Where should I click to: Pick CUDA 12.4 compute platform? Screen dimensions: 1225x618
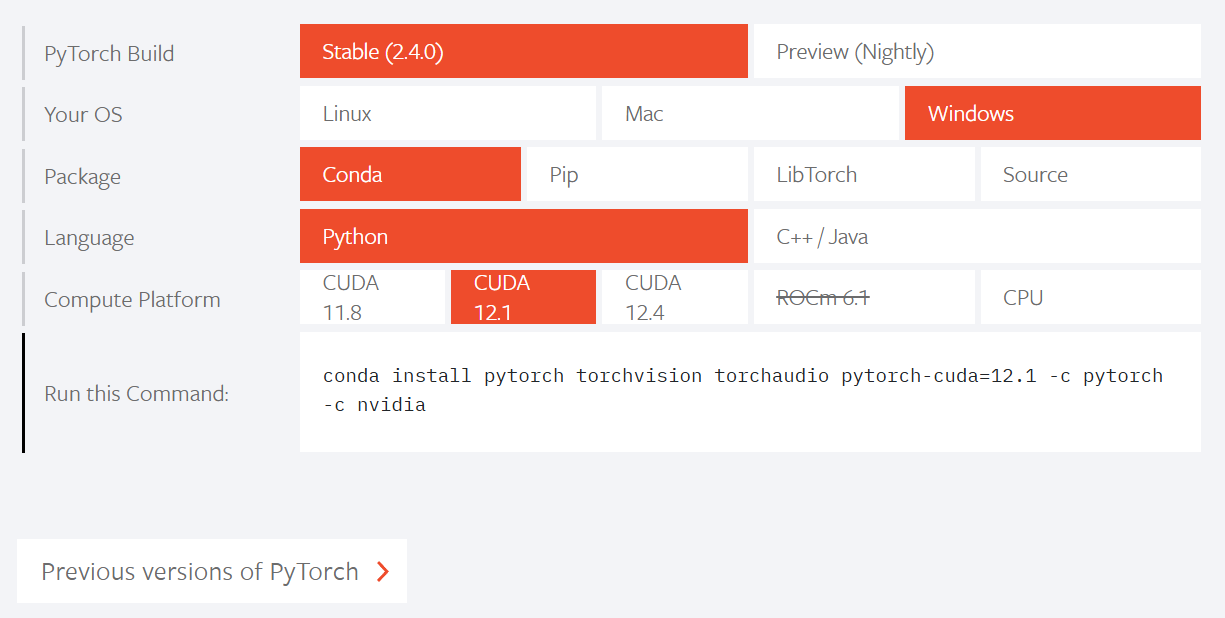[674, 297]
